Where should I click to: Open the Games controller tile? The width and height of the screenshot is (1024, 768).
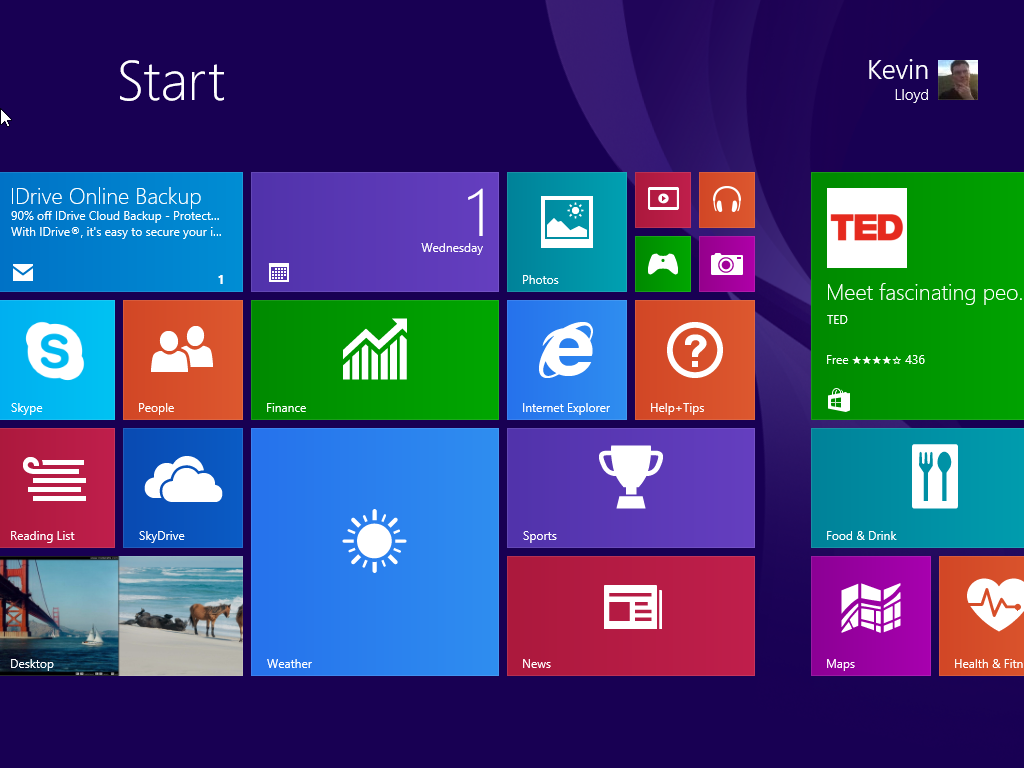[x=663, y=264]
